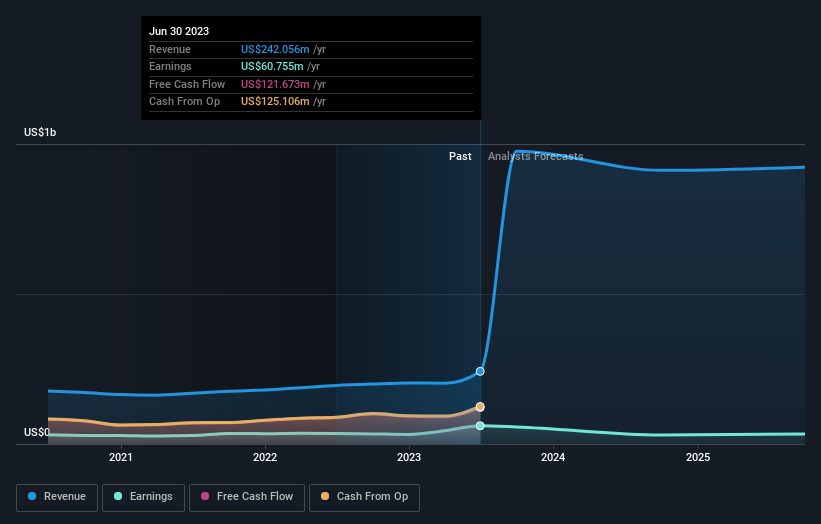Click the Earnings row label in tooltip
Screen dimensions: 821x524
pyautogui.click(x=170, y=66)
